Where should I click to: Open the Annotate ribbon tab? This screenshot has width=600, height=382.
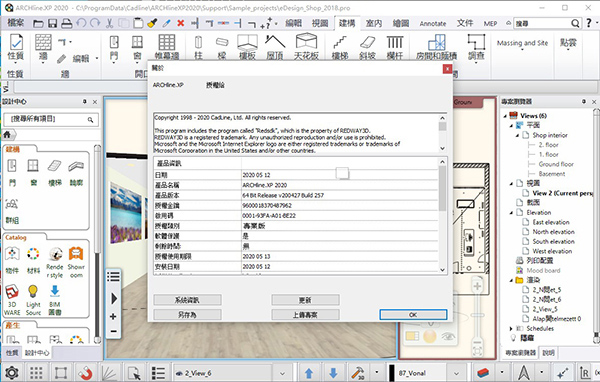[x=433, y=23]
